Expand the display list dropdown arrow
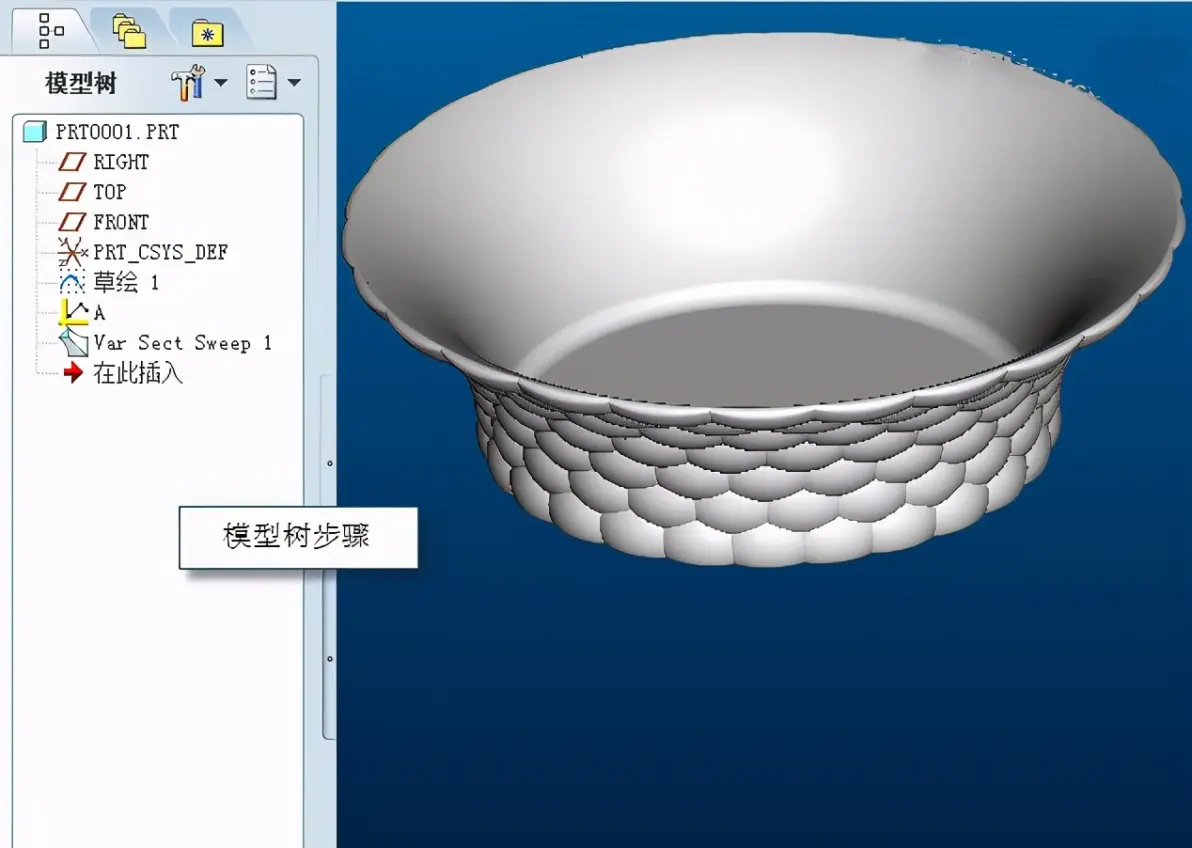The width and height of the screenshot is (1192, 848). [294, 82]
